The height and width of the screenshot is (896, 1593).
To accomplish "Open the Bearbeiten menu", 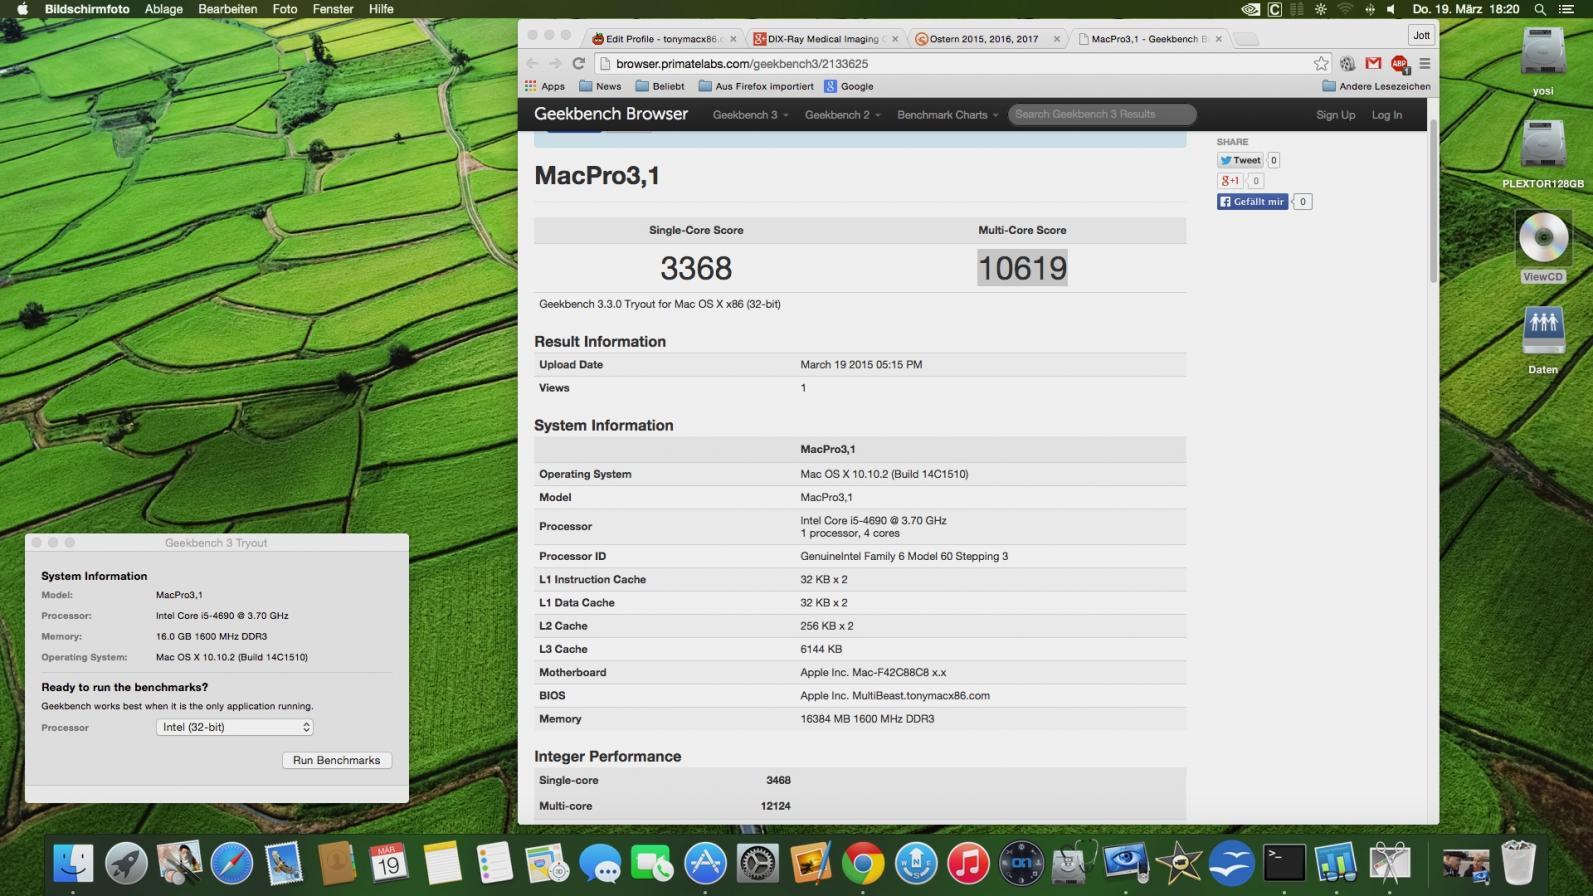I will pyautogui.click(x=228, y=9).
